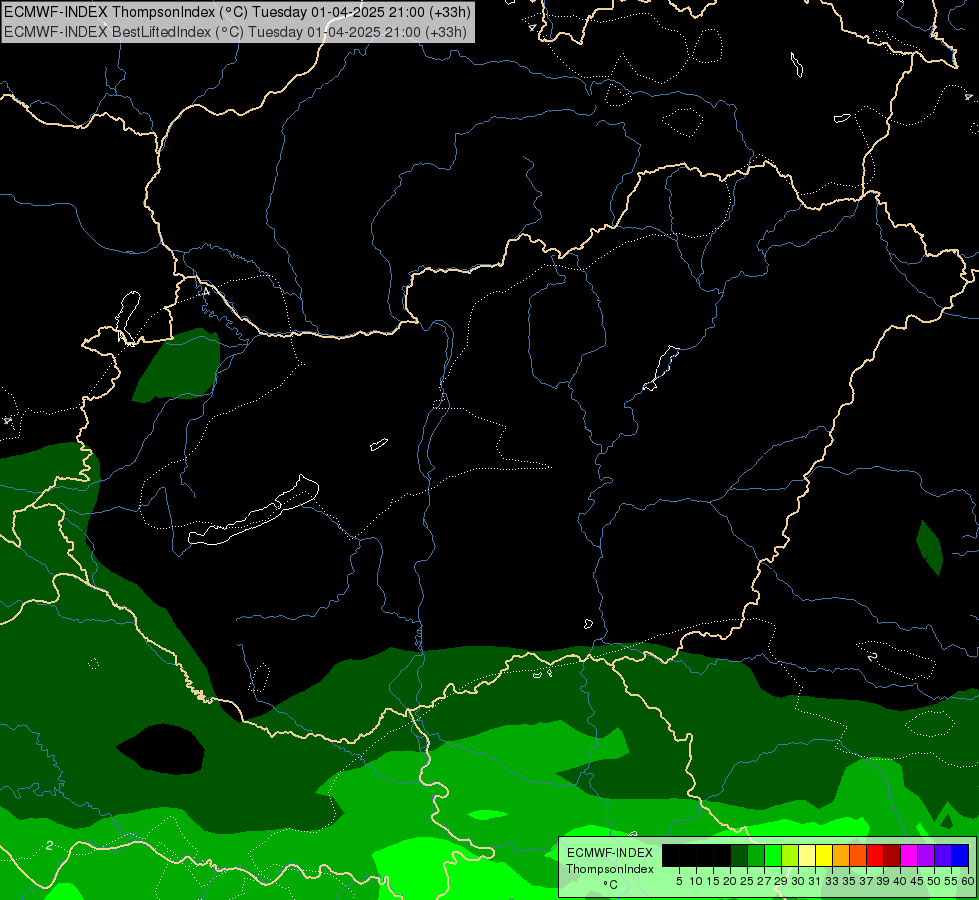This screenshot has width=979, height=900.
Task: Click the legend scale value 60
Action: [x=968, y=881]
